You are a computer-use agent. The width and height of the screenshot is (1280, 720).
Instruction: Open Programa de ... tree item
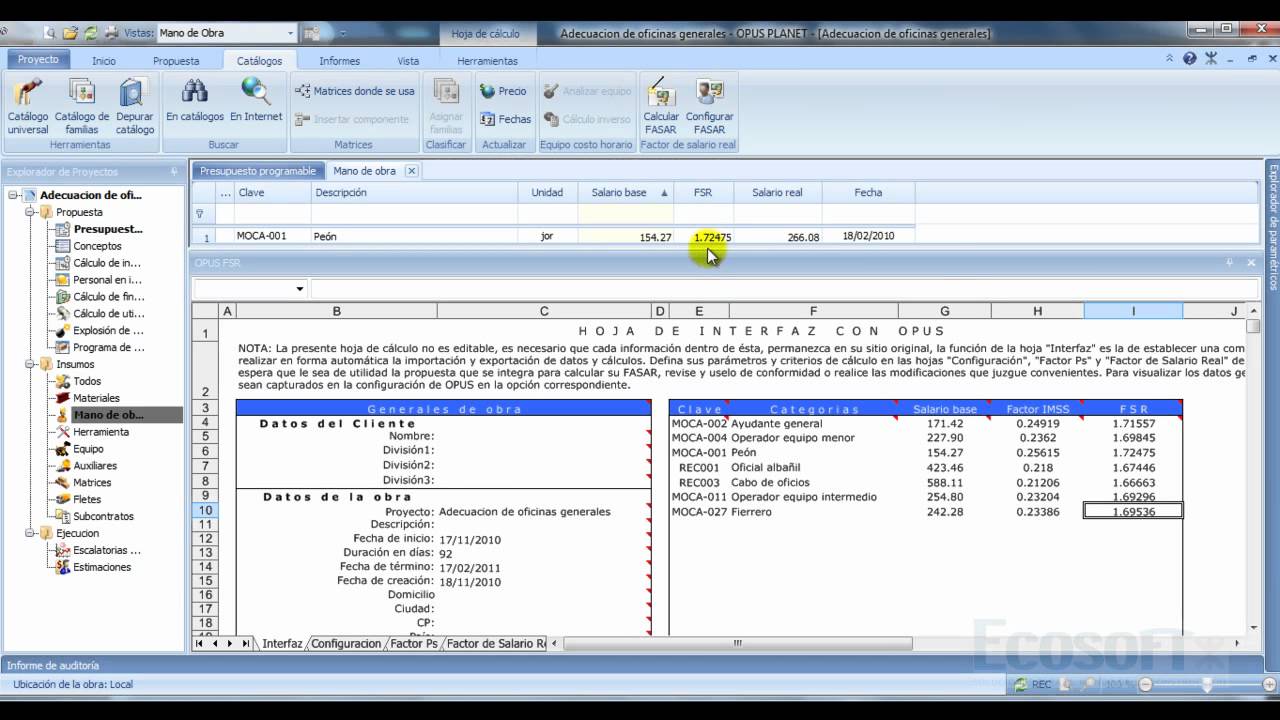point(108,347)
